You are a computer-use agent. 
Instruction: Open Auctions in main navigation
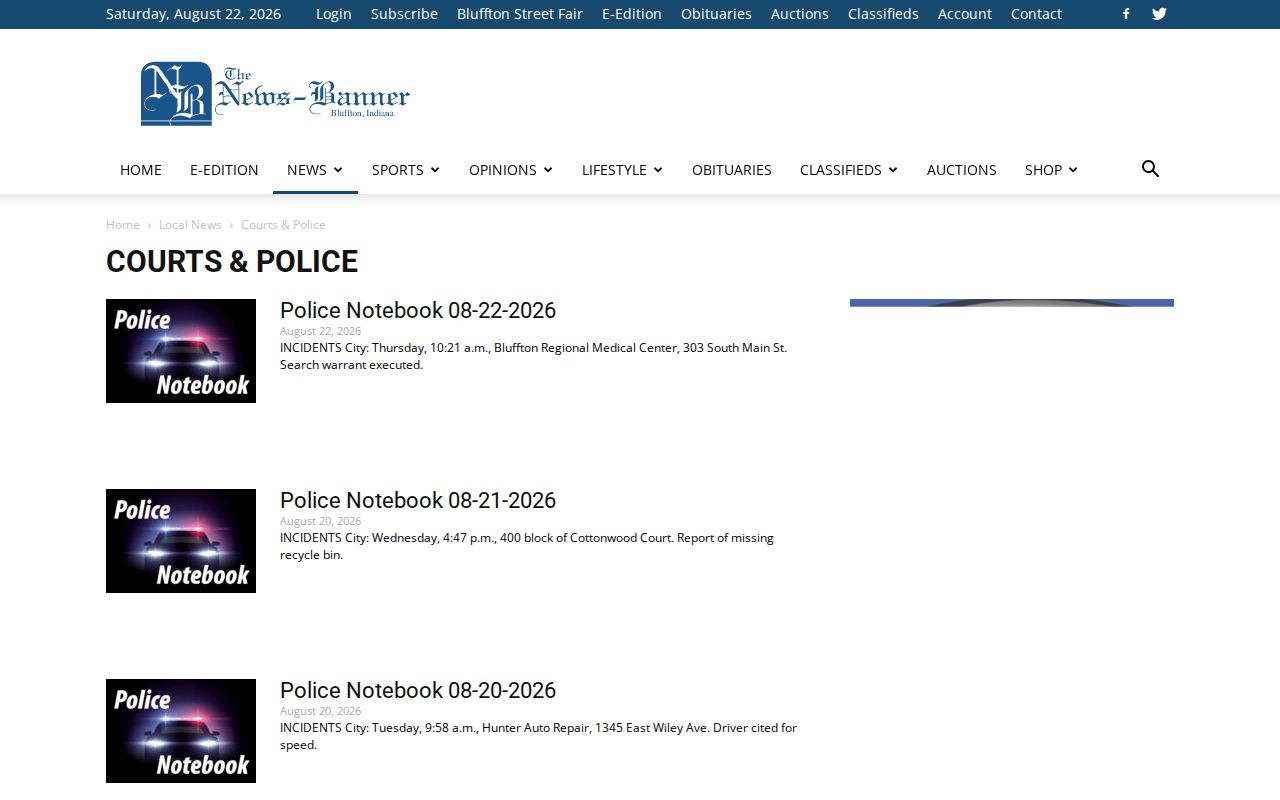pos(962,170)
